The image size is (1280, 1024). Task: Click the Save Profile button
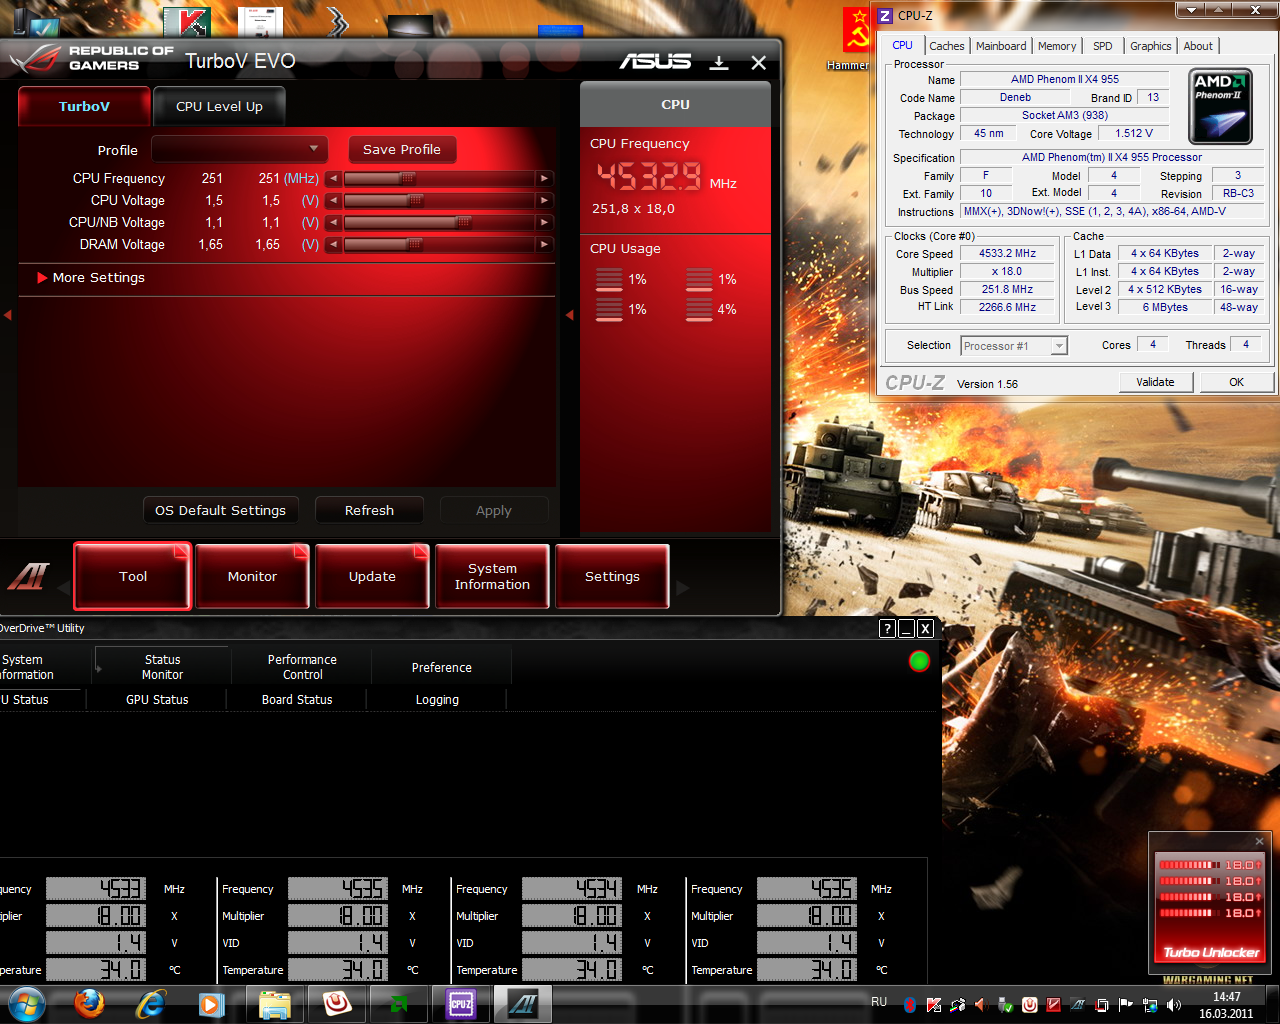pos(402,149)
